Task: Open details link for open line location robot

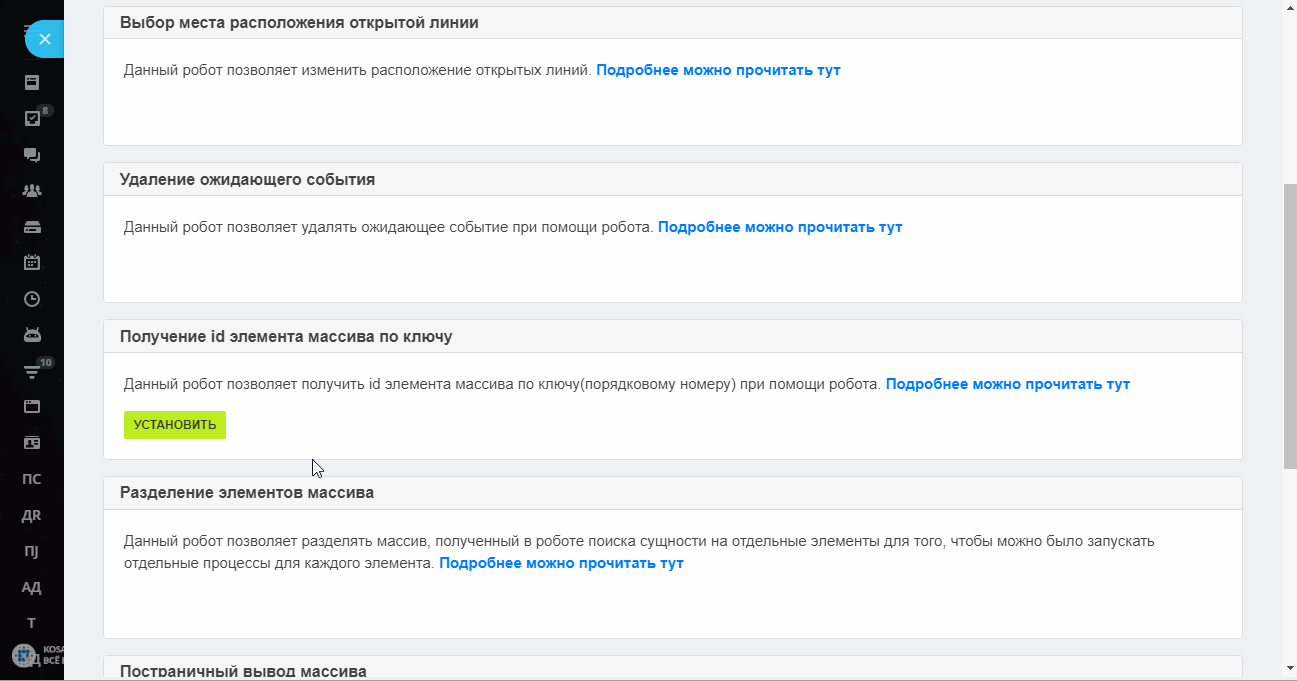Action: (718, 71)
